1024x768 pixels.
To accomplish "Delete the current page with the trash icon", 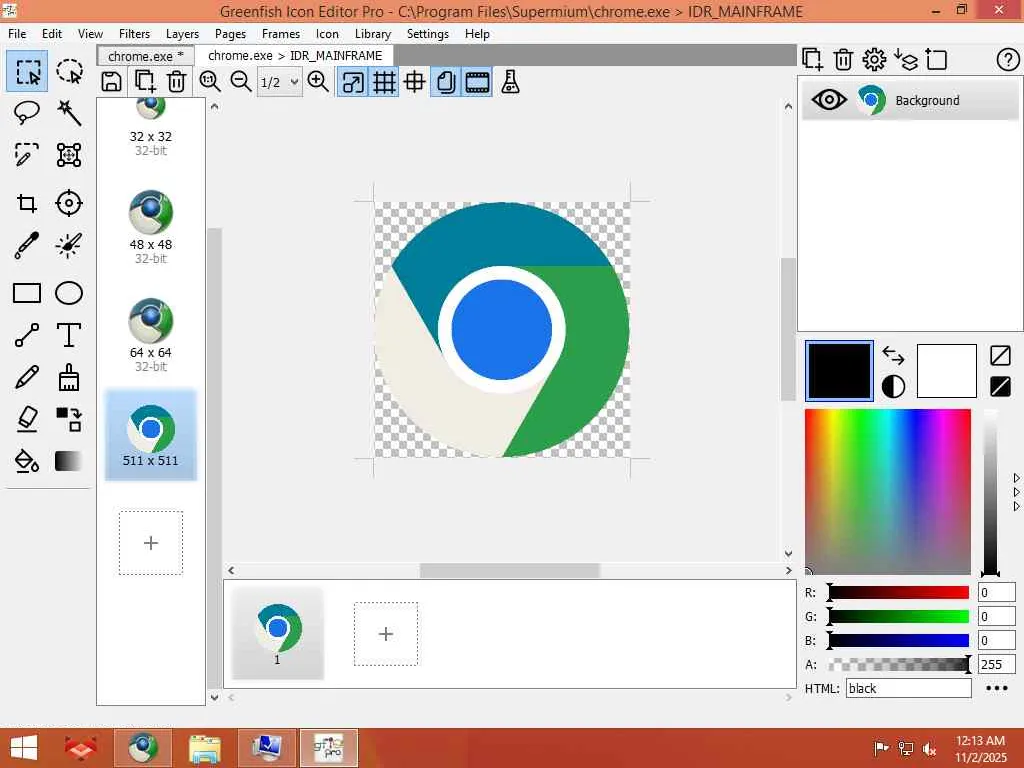I will click(x=176, y=82).
